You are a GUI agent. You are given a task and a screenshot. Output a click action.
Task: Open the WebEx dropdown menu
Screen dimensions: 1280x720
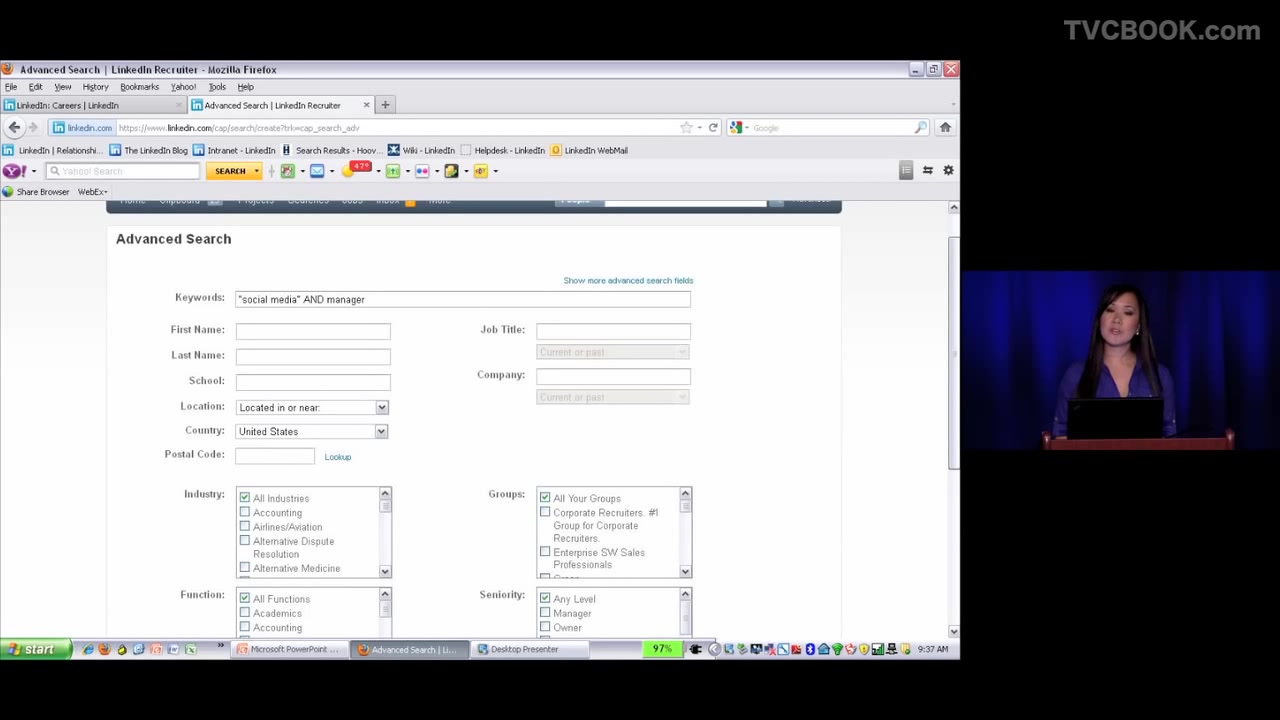[93, 192]
